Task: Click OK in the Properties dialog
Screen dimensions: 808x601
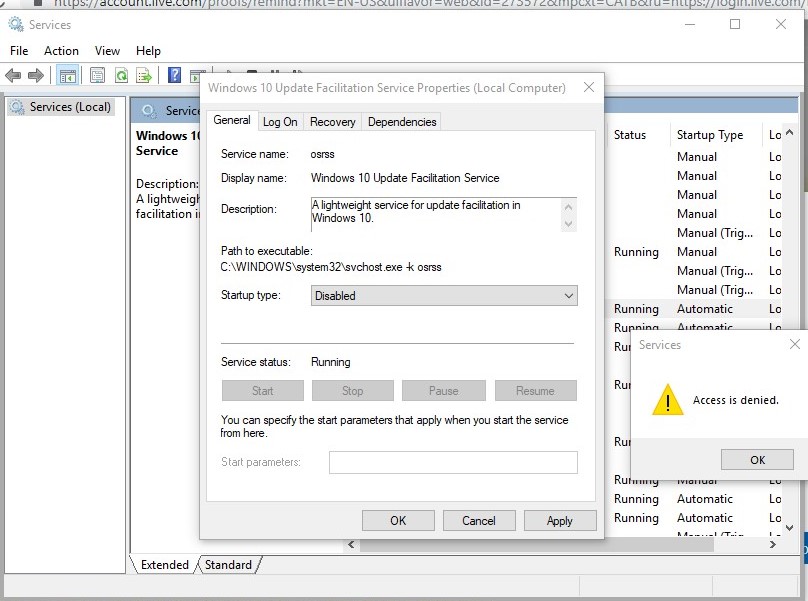Action: click(x=398, y=521)
